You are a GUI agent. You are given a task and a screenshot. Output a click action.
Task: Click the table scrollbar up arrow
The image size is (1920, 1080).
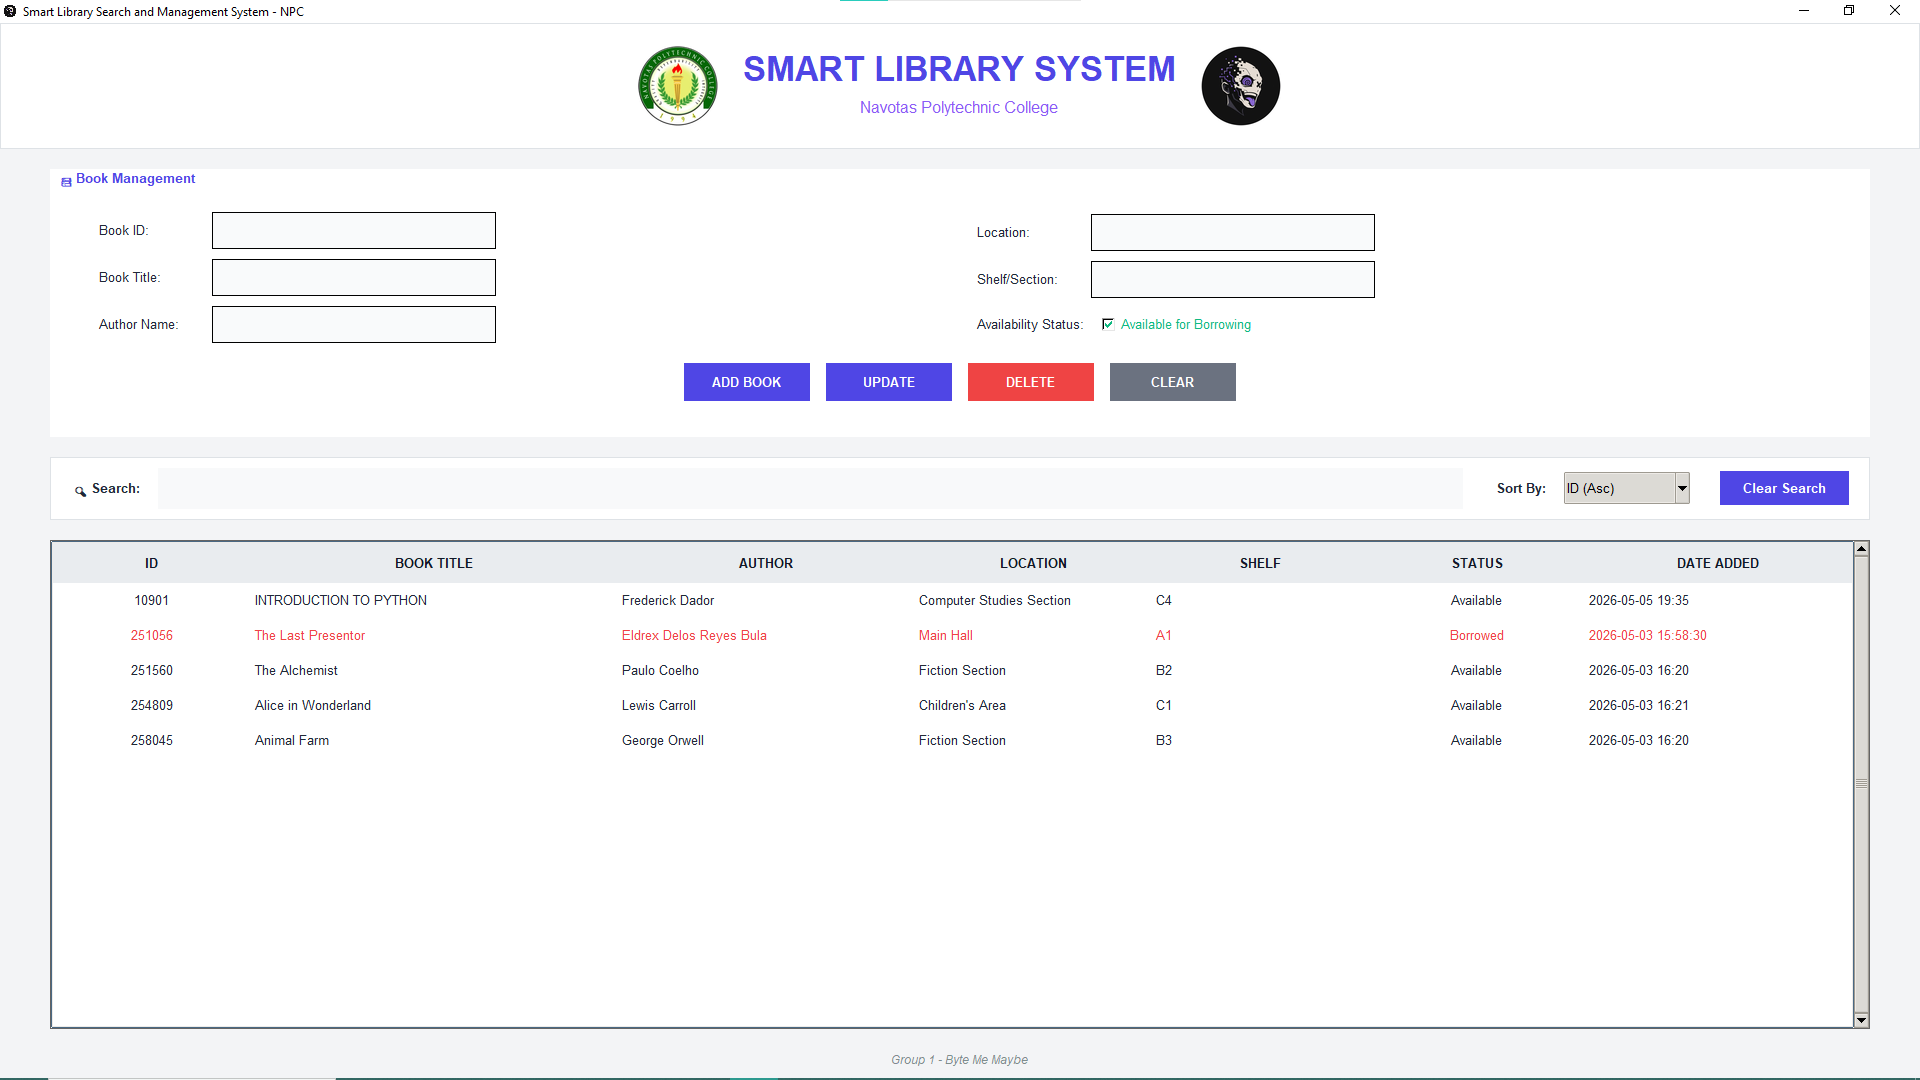click(x=1861, y=549)
